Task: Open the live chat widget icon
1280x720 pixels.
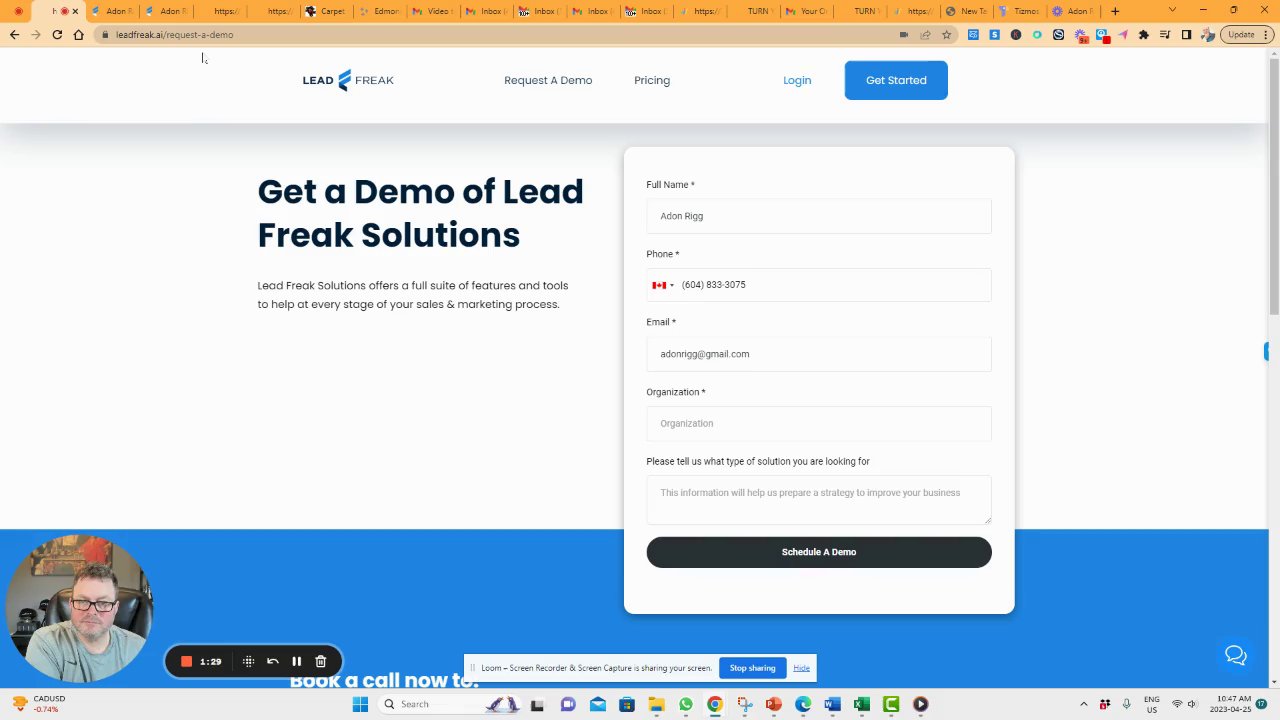Action: click(1236, 655)
